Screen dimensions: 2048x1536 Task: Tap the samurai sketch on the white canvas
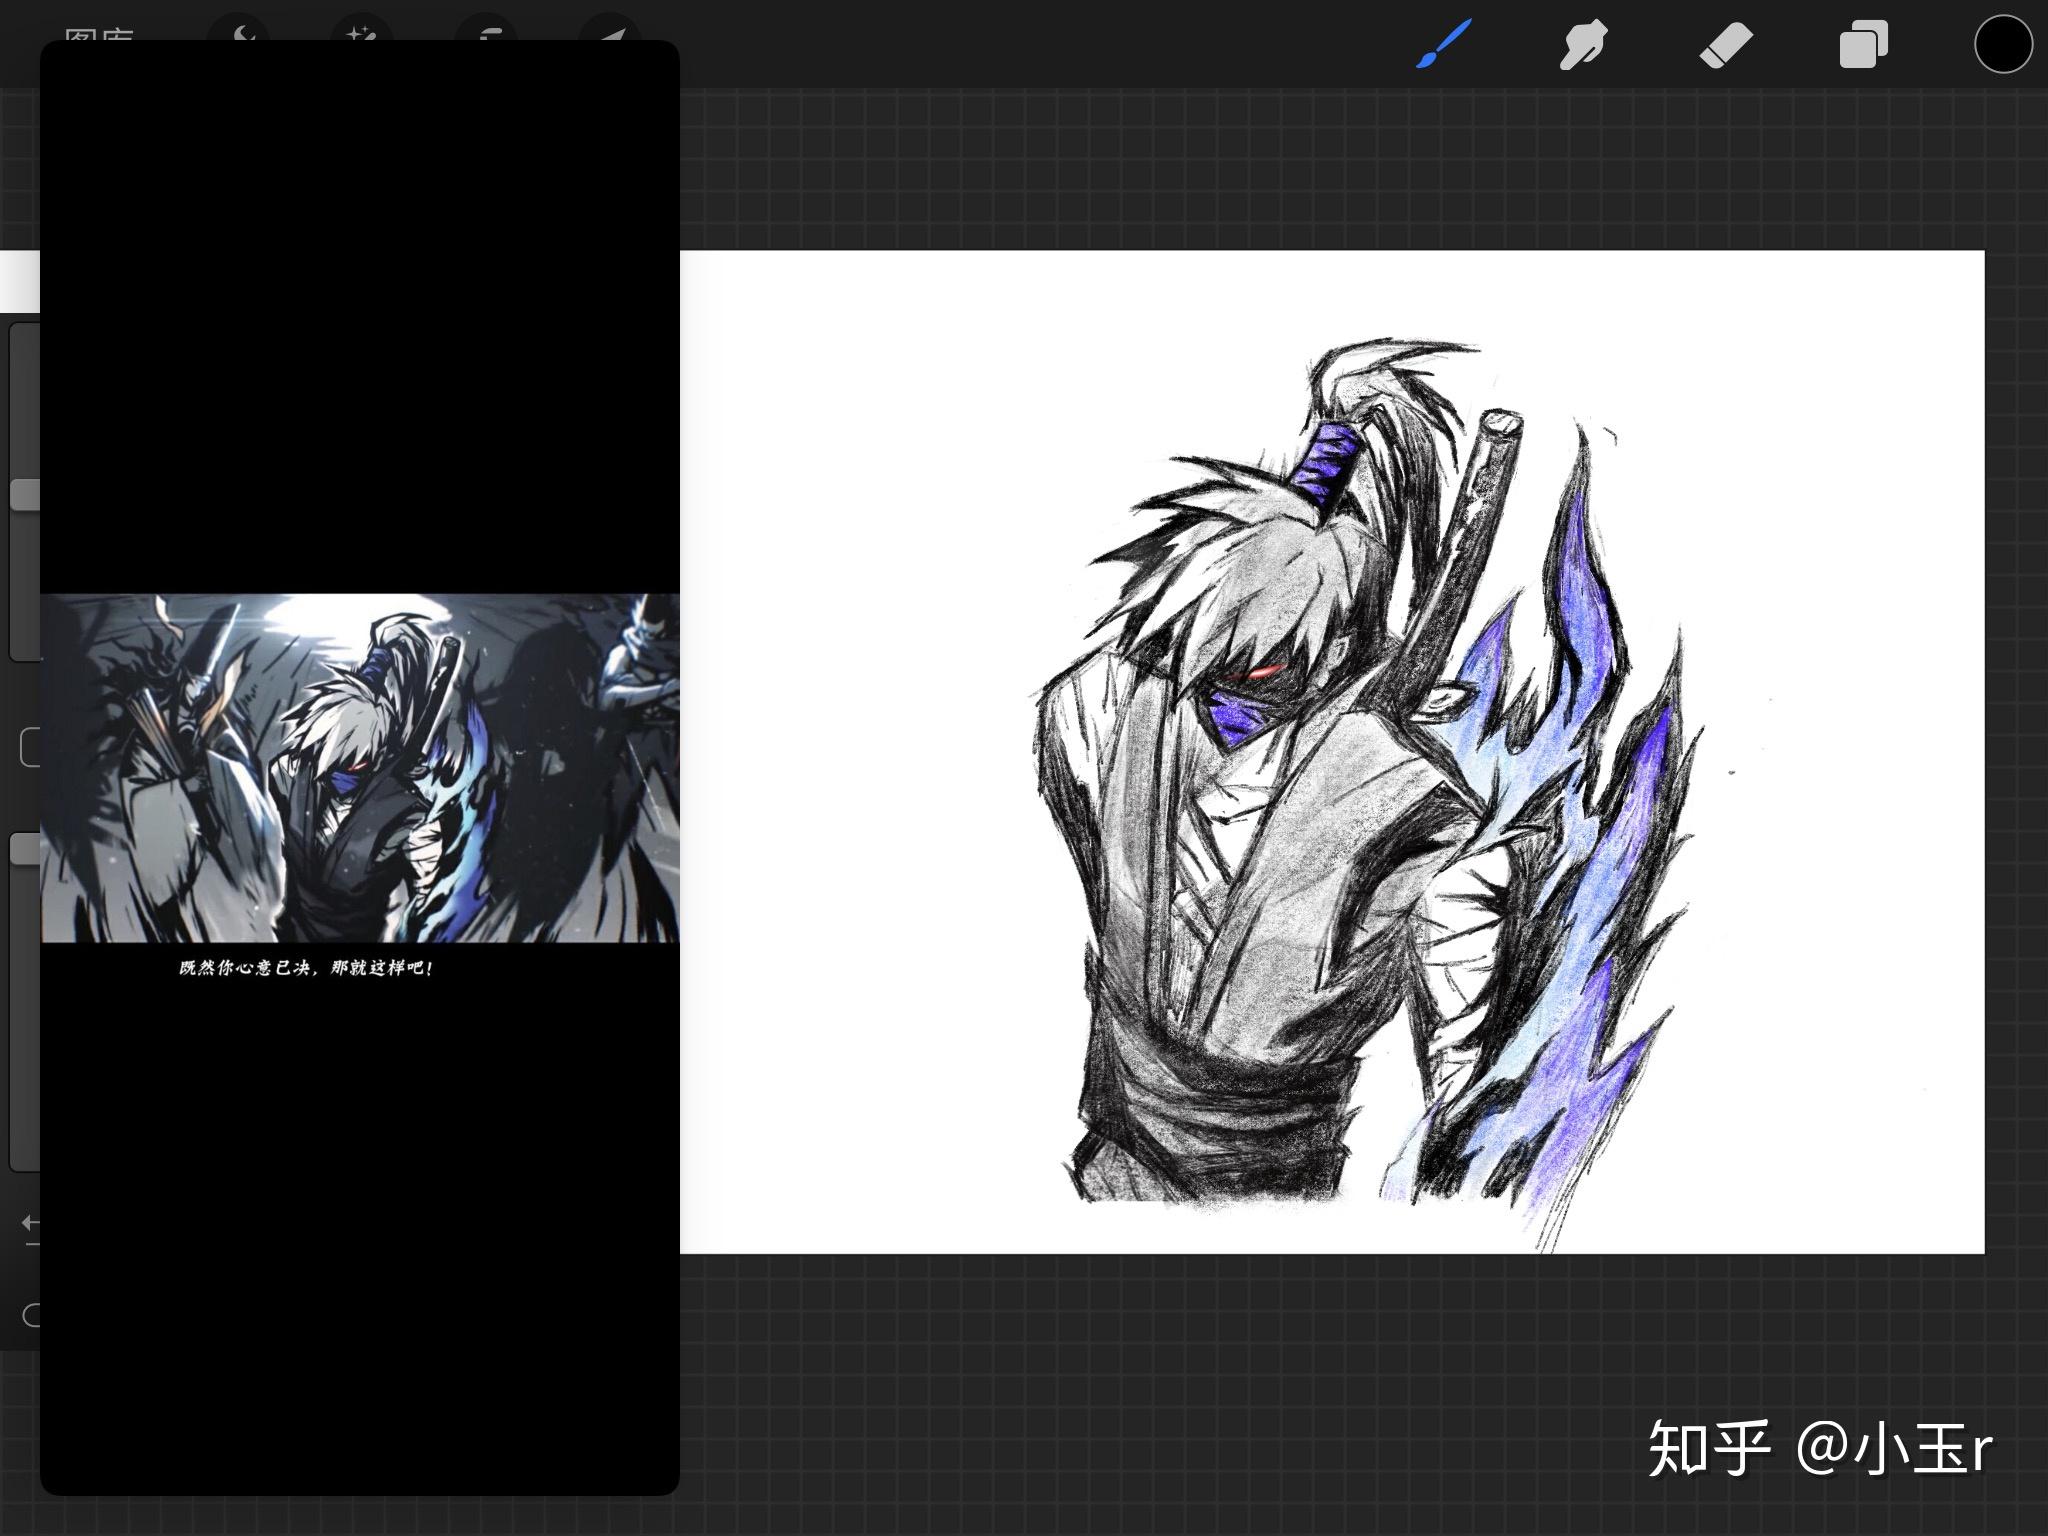pos(1369,792)
